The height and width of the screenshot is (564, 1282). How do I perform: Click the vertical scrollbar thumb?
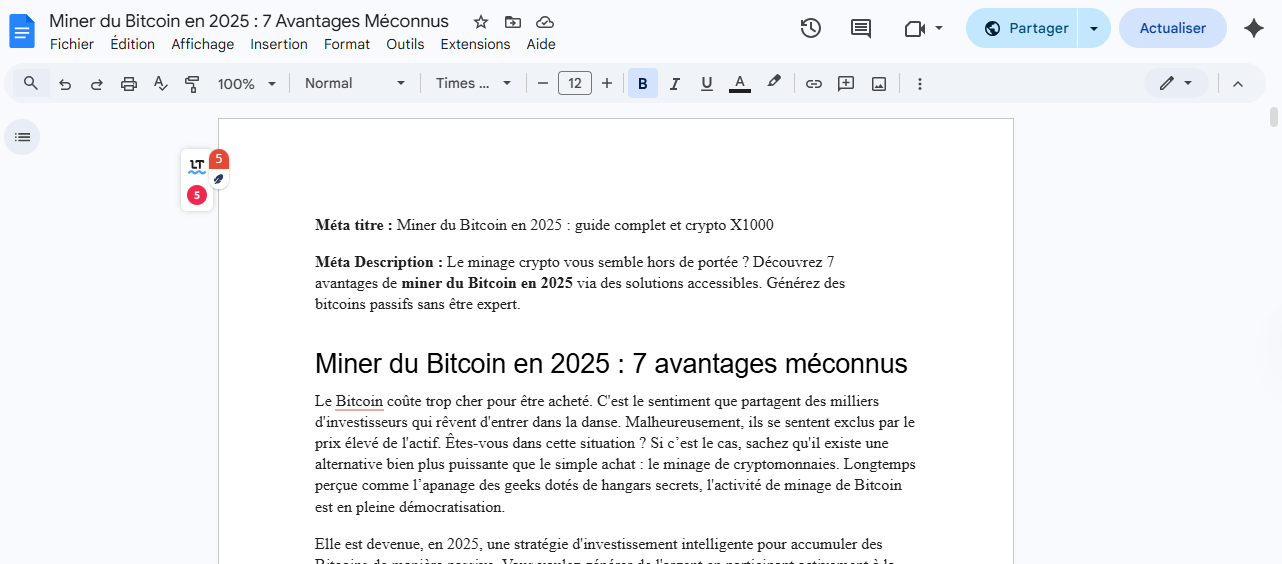point(1274,116)
